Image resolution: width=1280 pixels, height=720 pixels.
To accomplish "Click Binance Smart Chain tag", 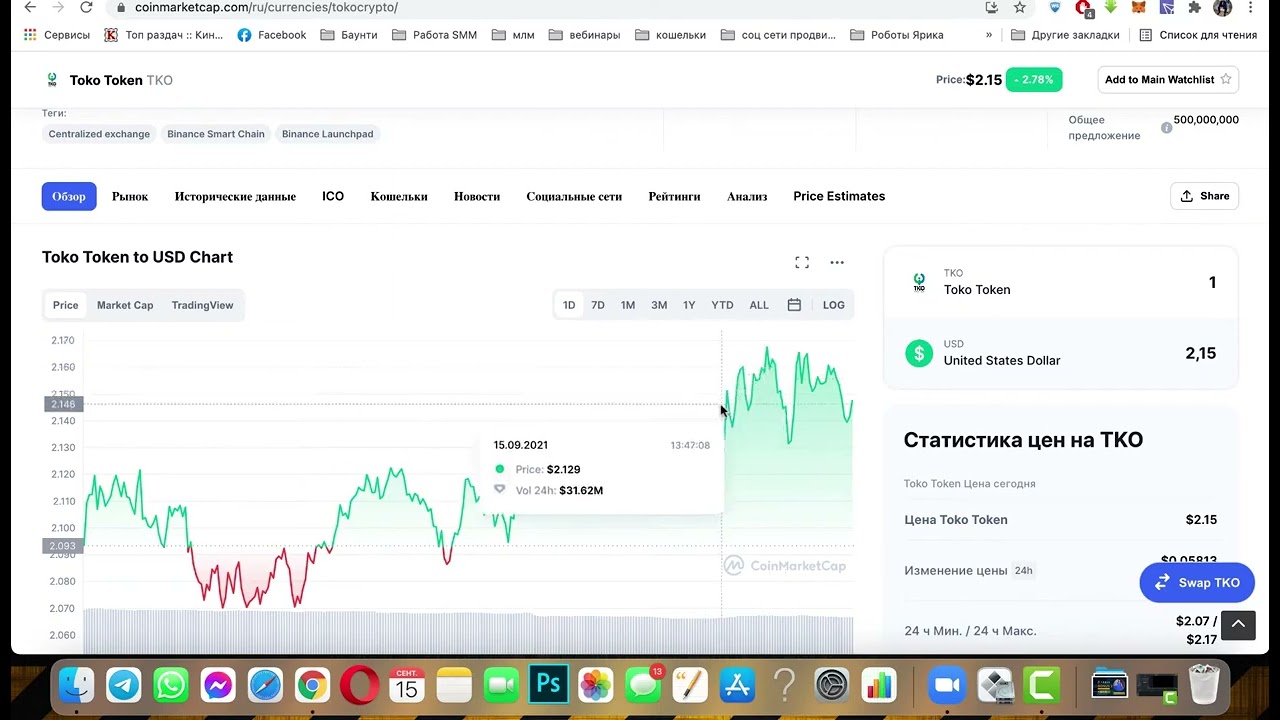I will [x=216, y=134].
